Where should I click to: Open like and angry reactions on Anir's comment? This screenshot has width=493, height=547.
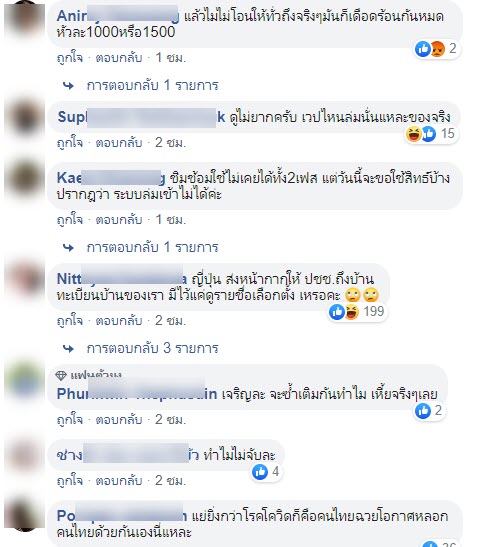tap(435, 49)
